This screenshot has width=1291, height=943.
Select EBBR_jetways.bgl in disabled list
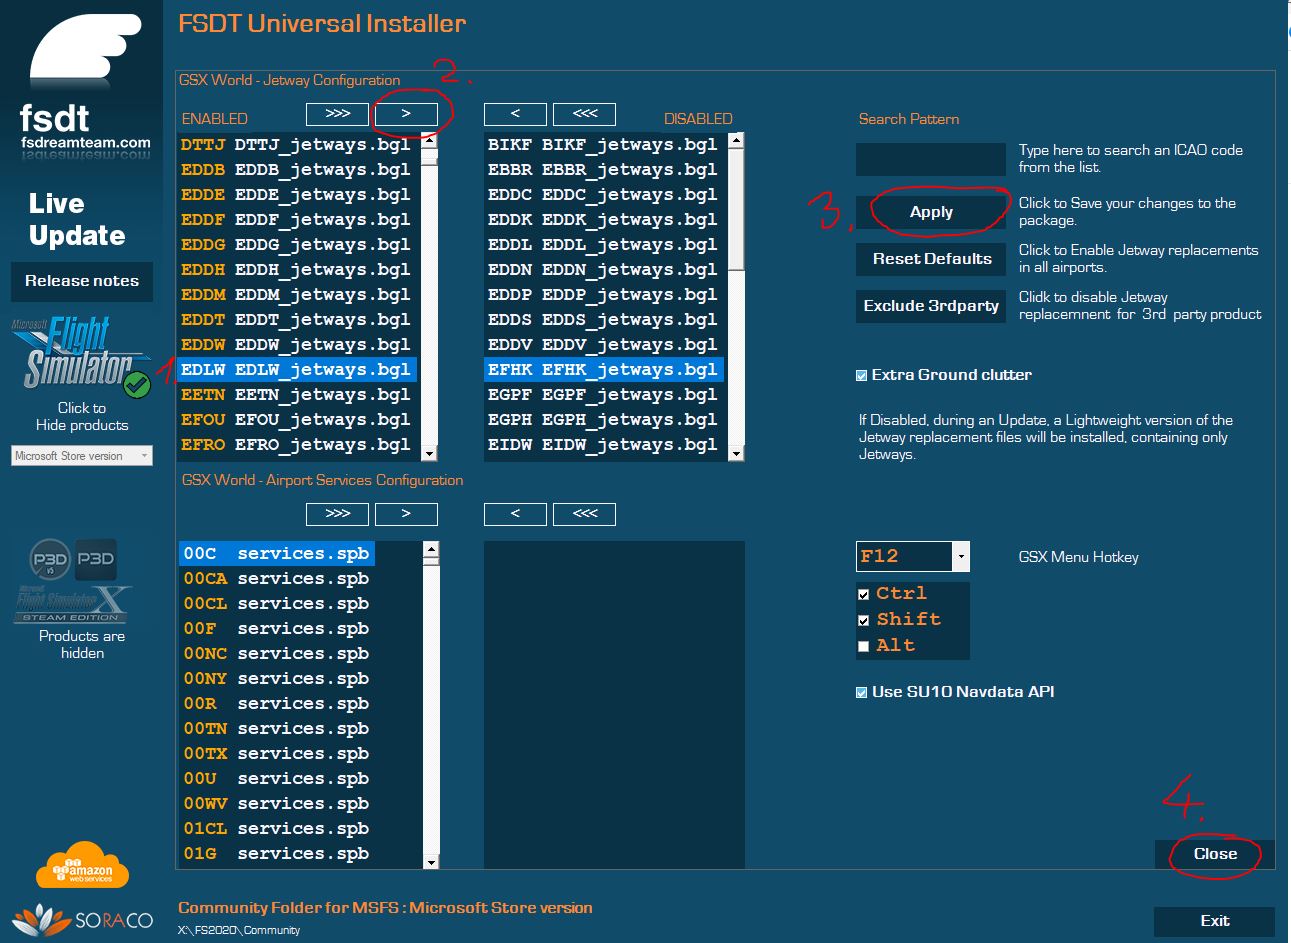click(606, 170)
